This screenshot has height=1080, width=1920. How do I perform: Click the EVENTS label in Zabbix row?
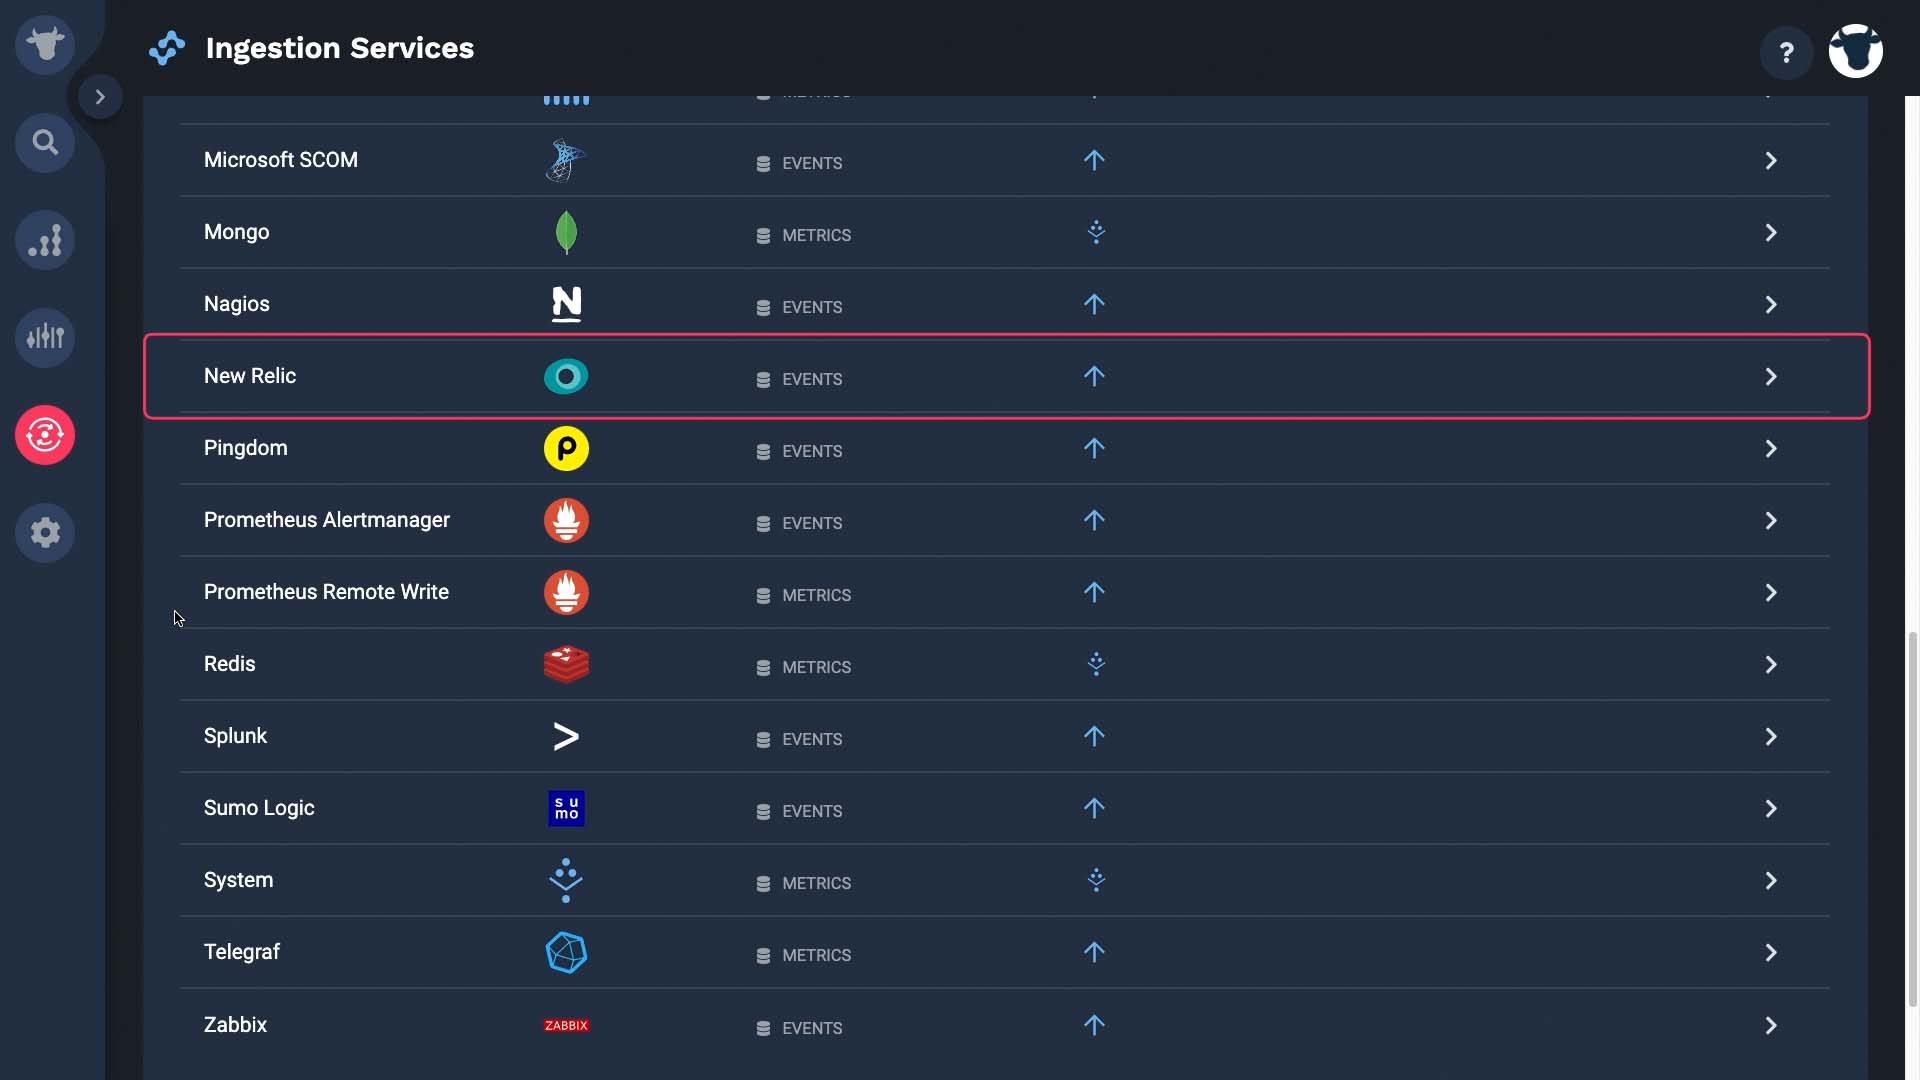click(x=812, y=1028)
